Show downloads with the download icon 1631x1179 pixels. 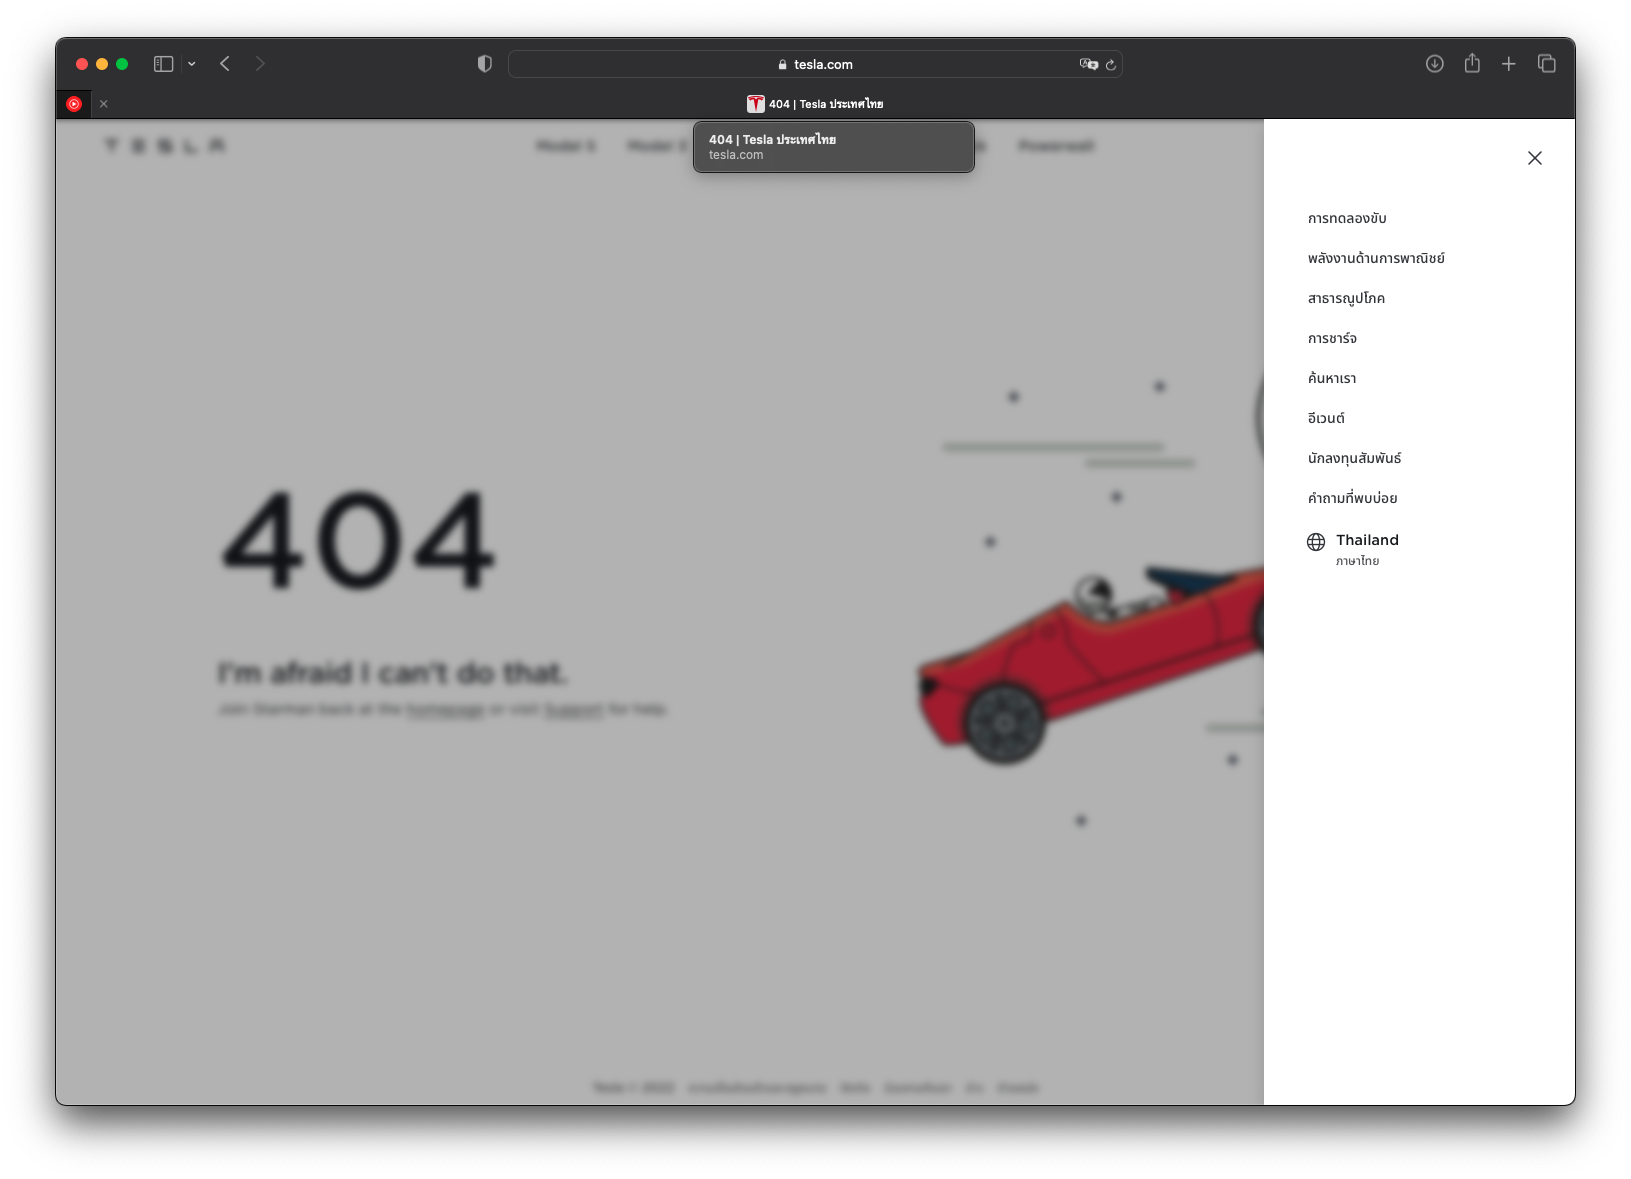(x=1434, y=64)
